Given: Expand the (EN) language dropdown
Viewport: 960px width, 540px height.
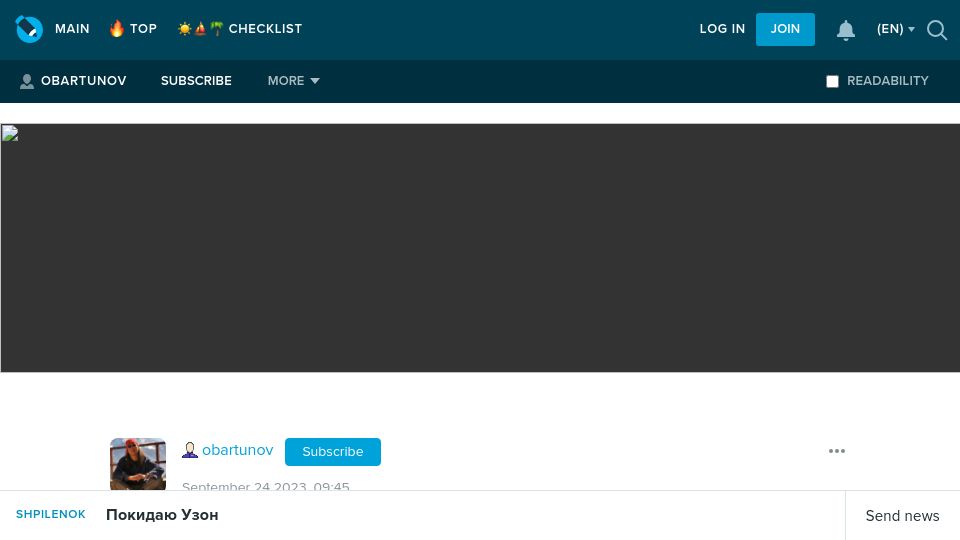Looking at the screenshot, I should [x=895, y=29].
